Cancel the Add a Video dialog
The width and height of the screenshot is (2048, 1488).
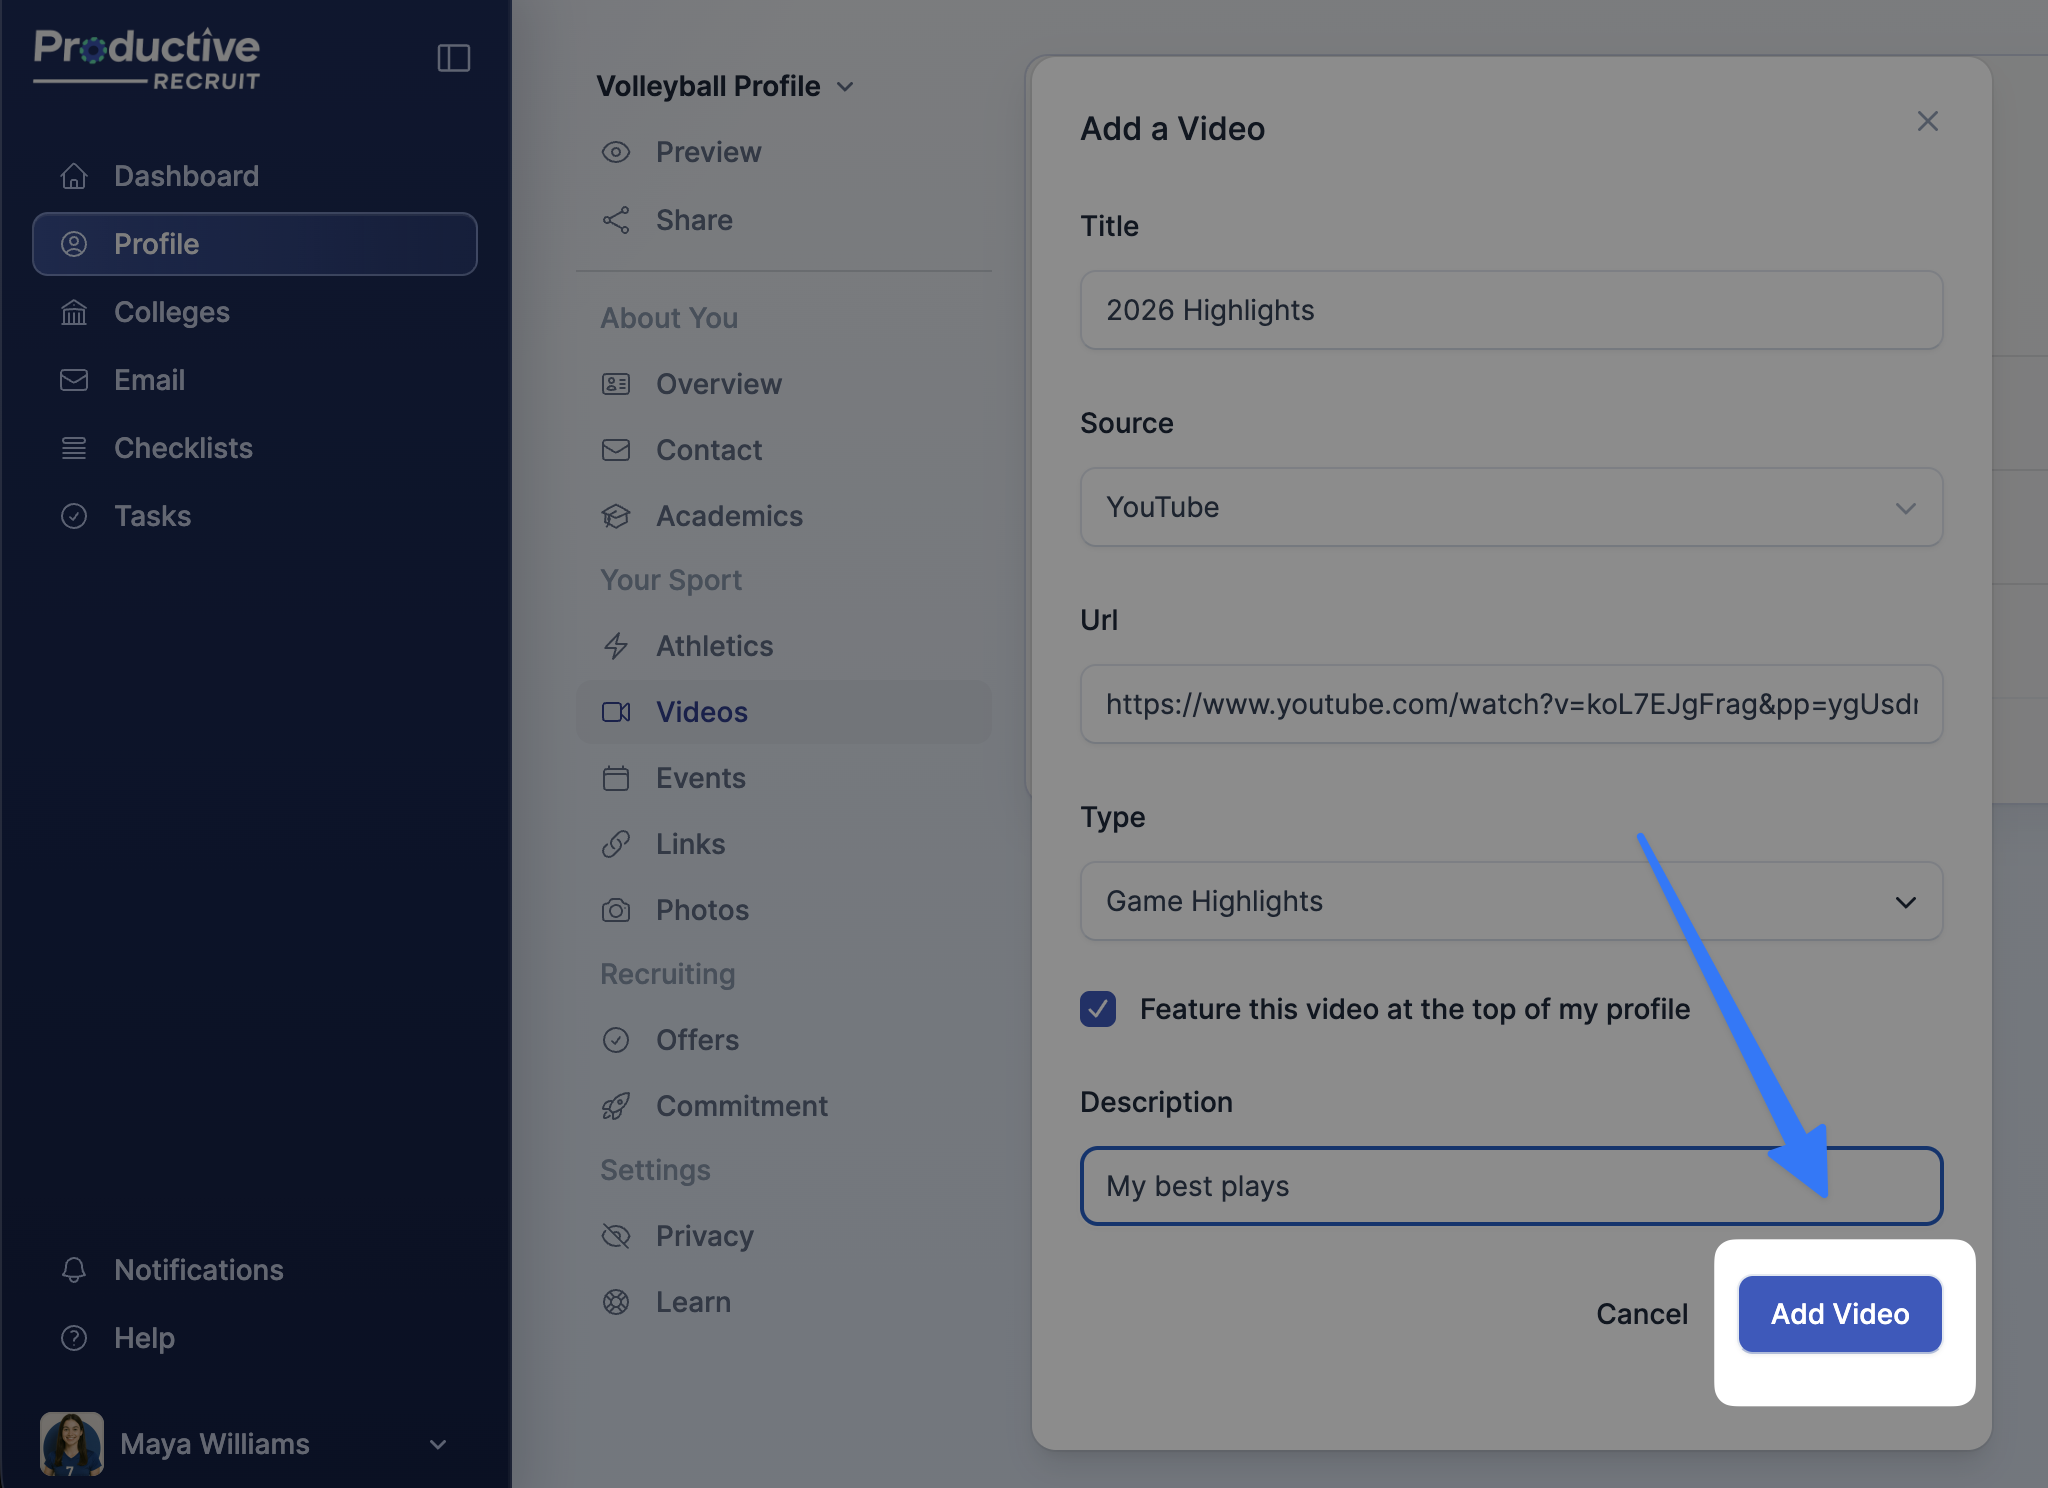(x=1641, y=1314)
